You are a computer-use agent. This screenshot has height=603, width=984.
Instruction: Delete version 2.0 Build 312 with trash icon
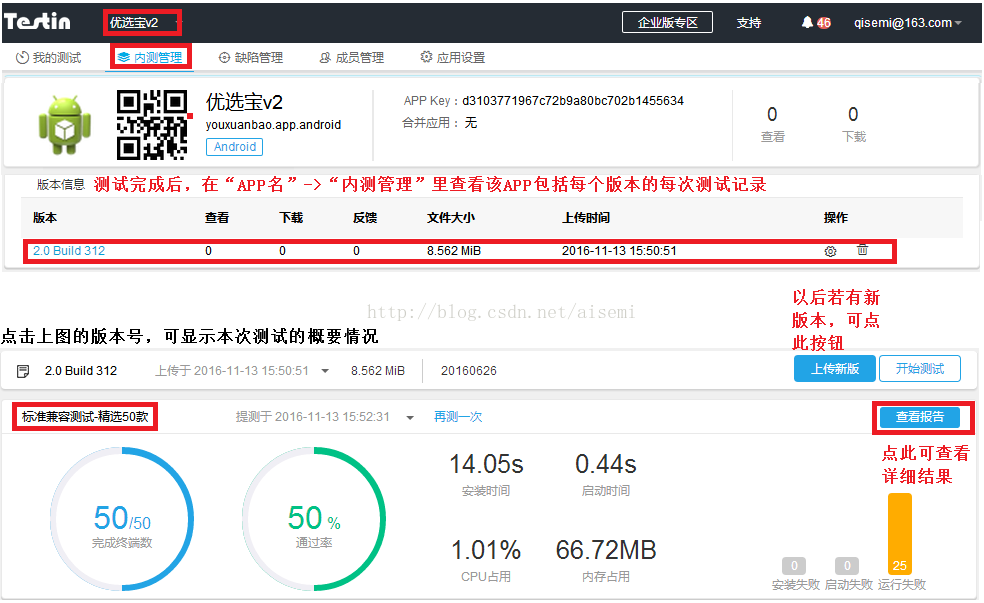(862, 250)
